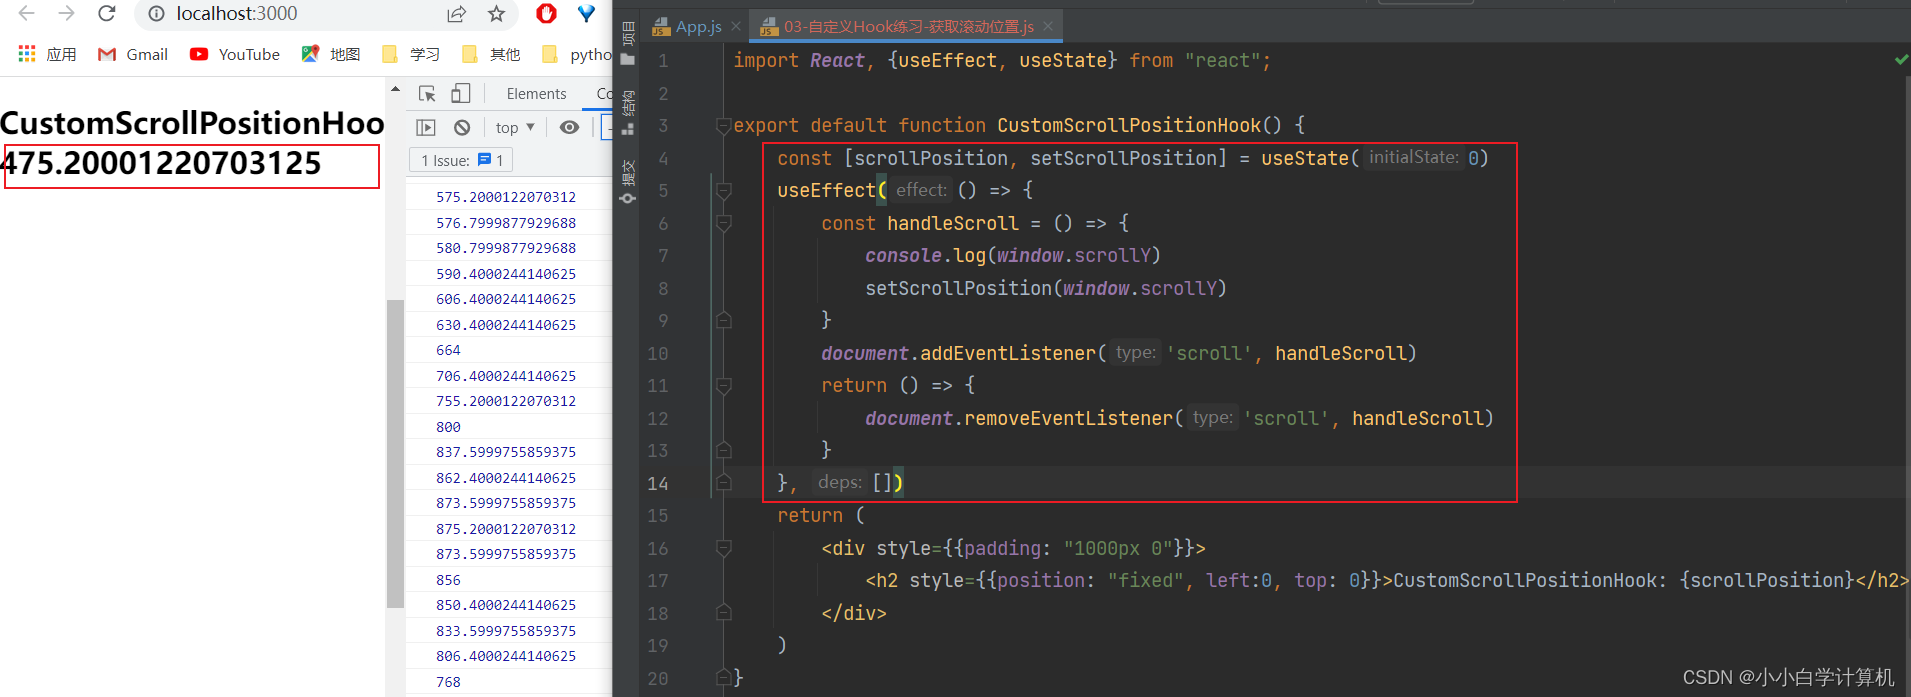Open the 项目 project tool window
Viewport: 1911px width, 697px height.
628,44
